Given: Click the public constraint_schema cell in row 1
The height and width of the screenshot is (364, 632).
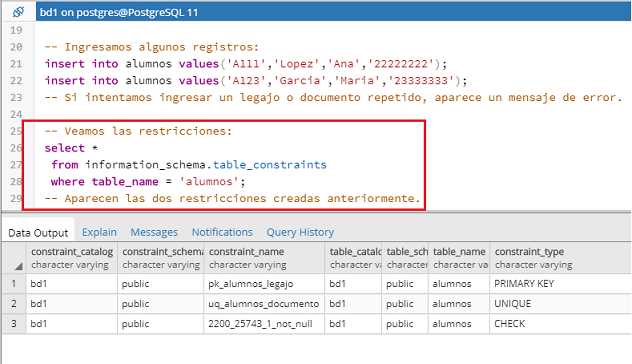Looking at the screenshot, I should 161,284.
